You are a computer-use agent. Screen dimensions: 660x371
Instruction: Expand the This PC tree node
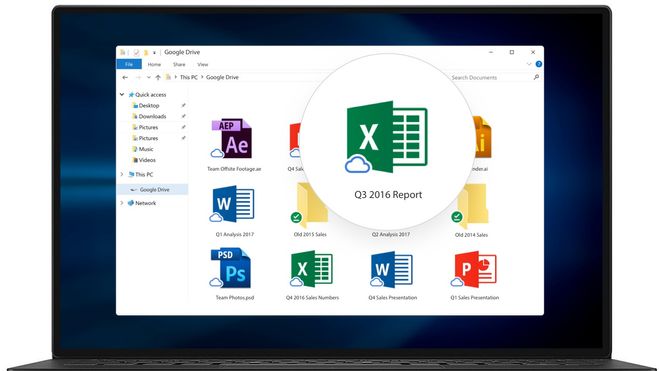click(x=122, y=174)
